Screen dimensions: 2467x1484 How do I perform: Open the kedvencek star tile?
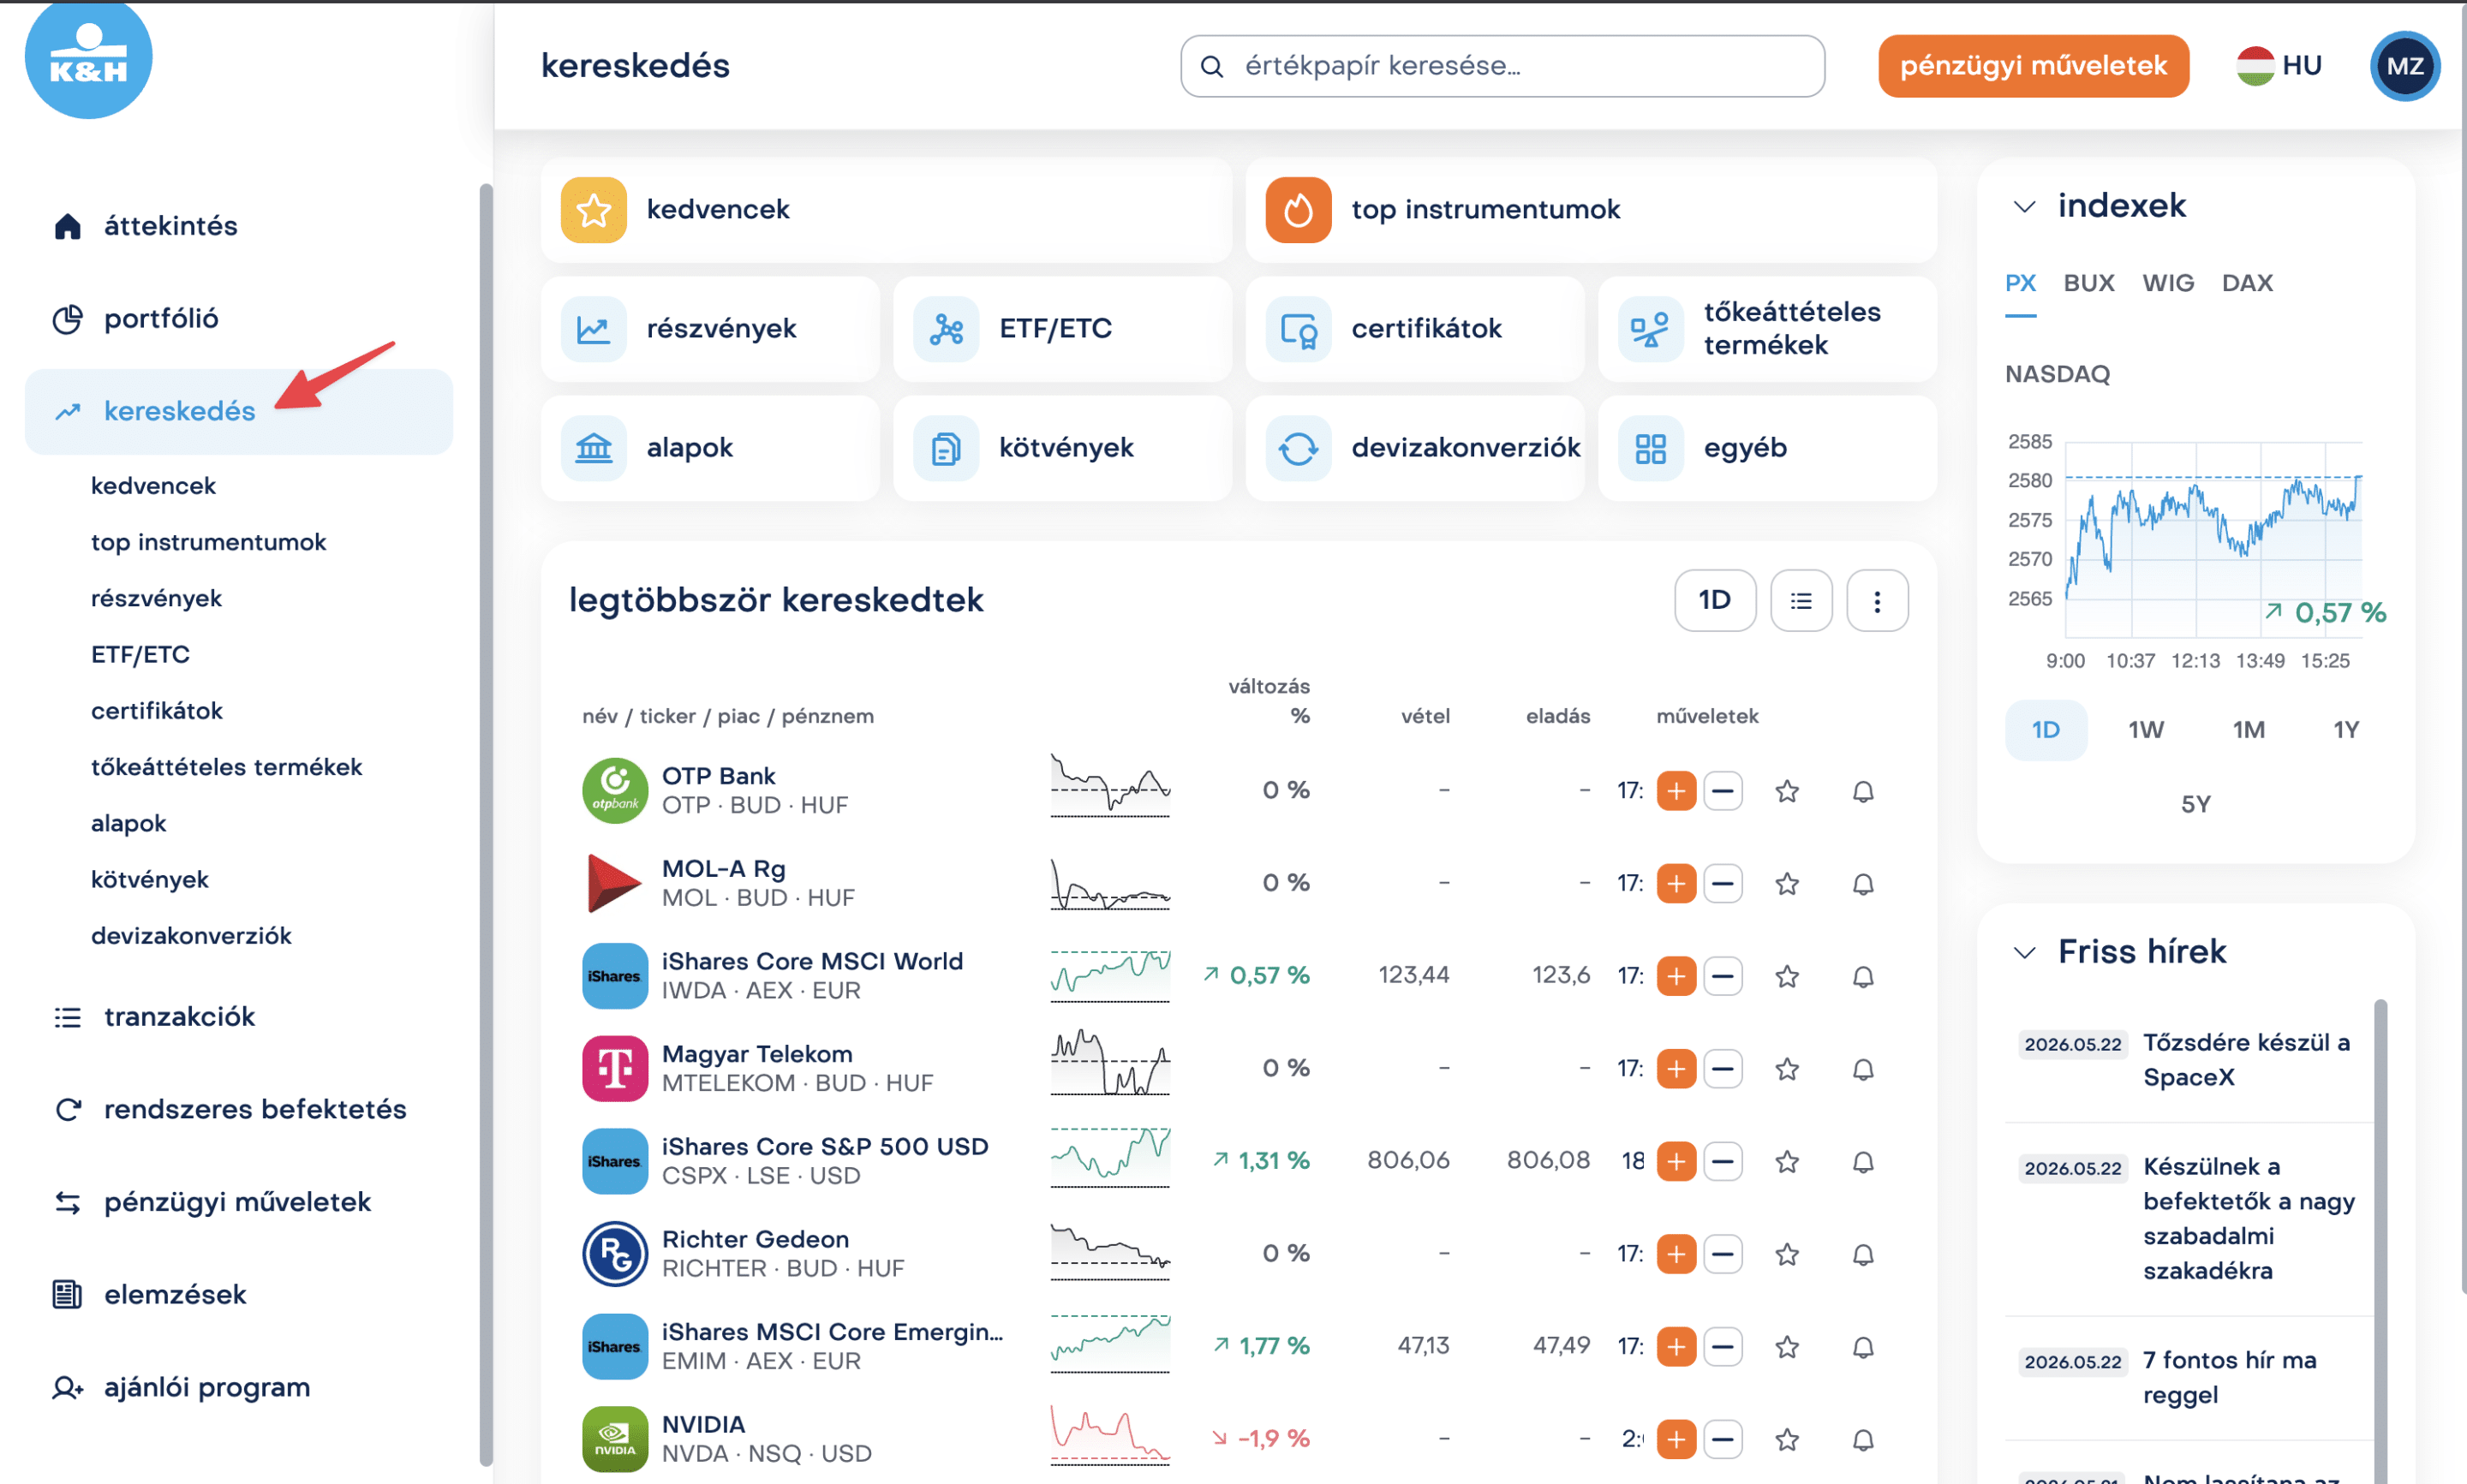click(886, 210)
